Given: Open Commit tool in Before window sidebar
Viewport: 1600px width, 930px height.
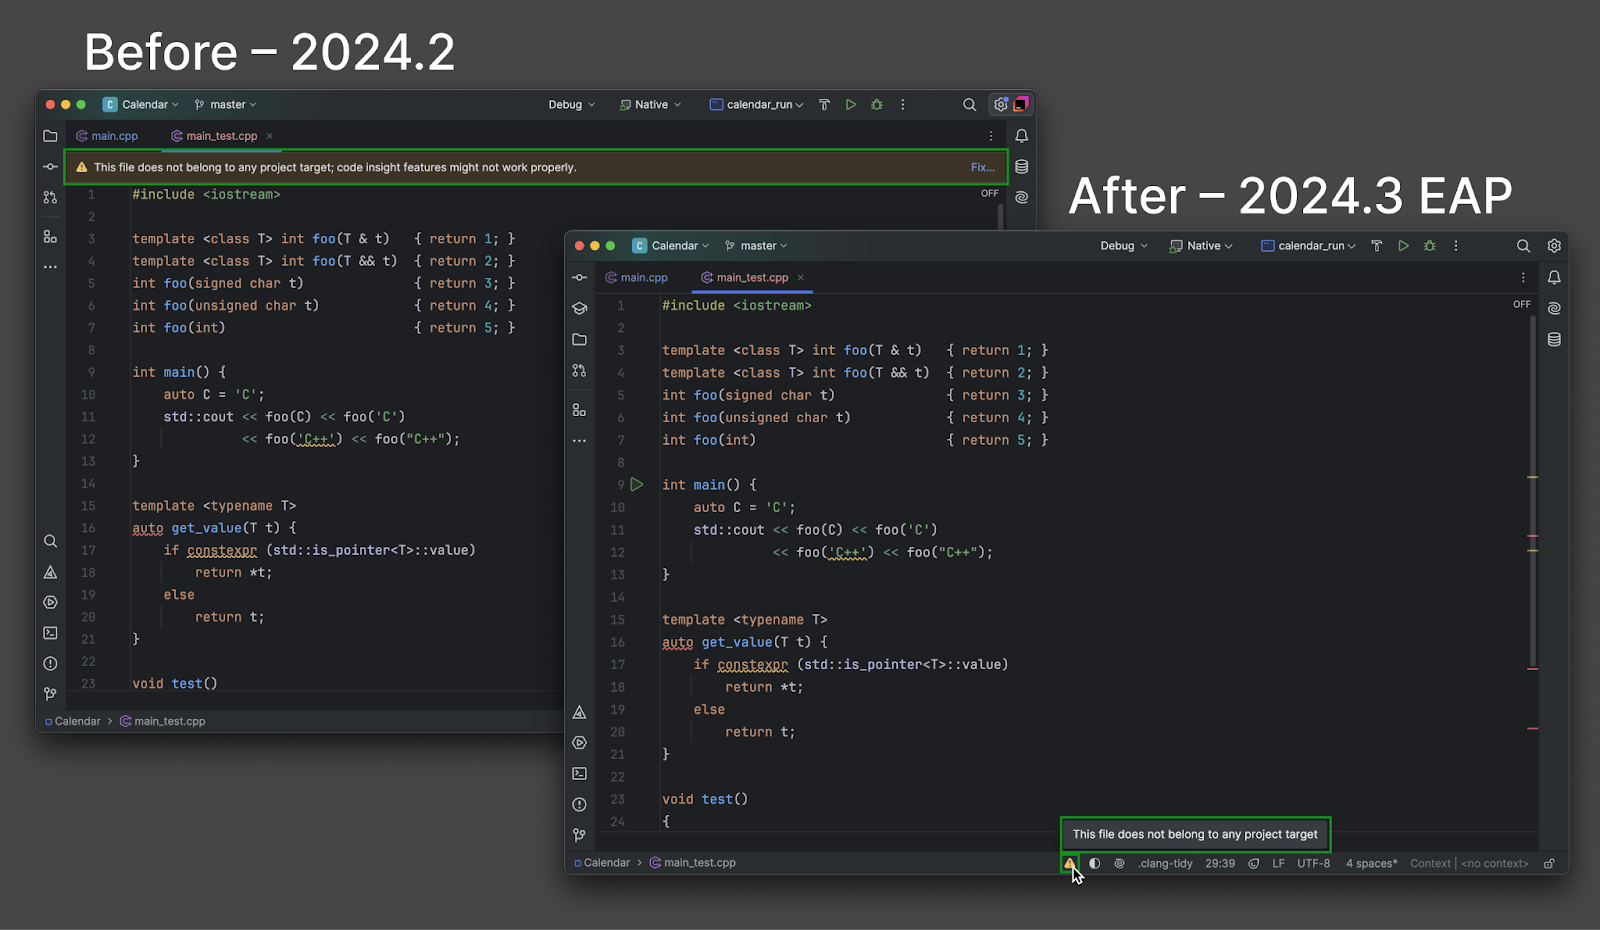Looking at the screenshot, I should click(x=50, y=167).
